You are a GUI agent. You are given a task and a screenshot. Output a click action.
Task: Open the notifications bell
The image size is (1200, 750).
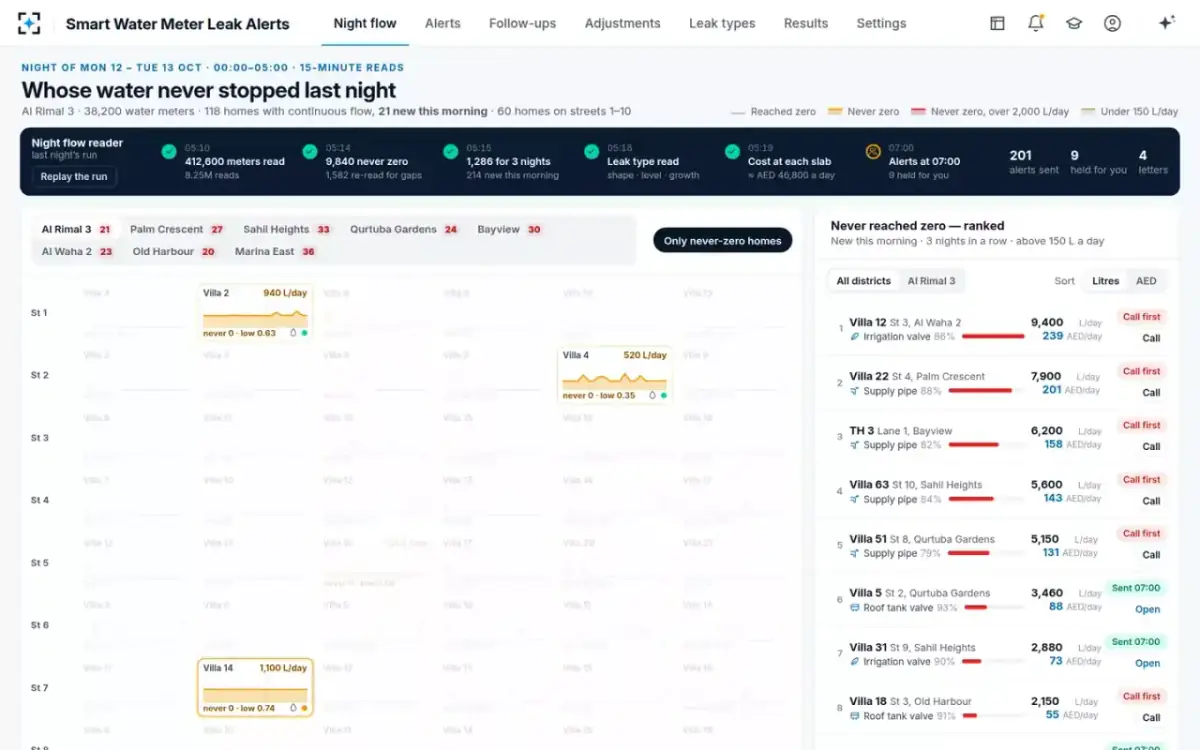[1036, 23]
